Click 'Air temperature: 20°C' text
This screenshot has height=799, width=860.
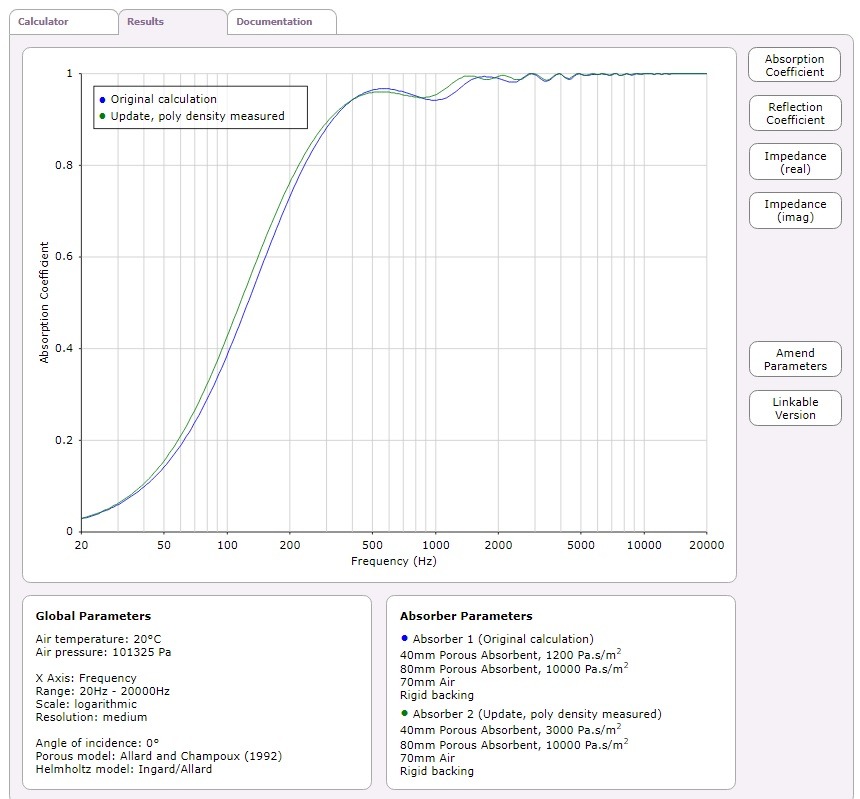pos(98,639)
